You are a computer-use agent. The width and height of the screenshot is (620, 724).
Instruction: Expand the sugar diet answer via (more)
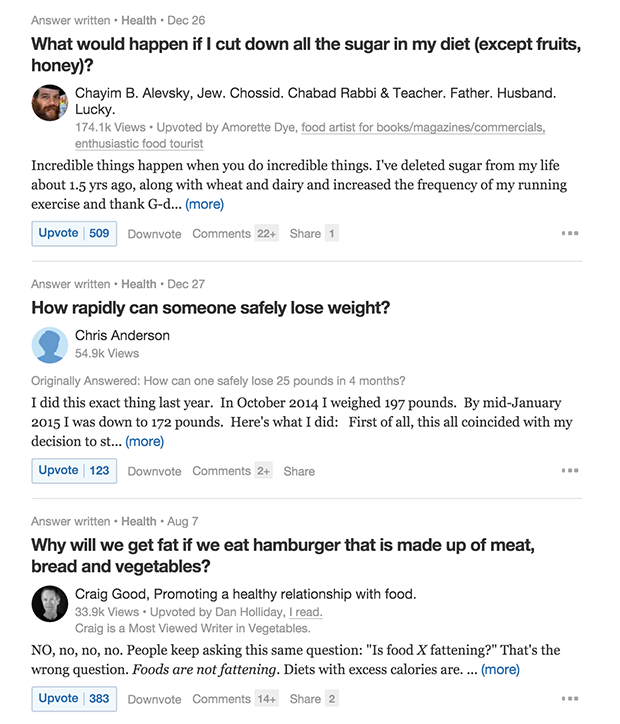coord(205,204)
